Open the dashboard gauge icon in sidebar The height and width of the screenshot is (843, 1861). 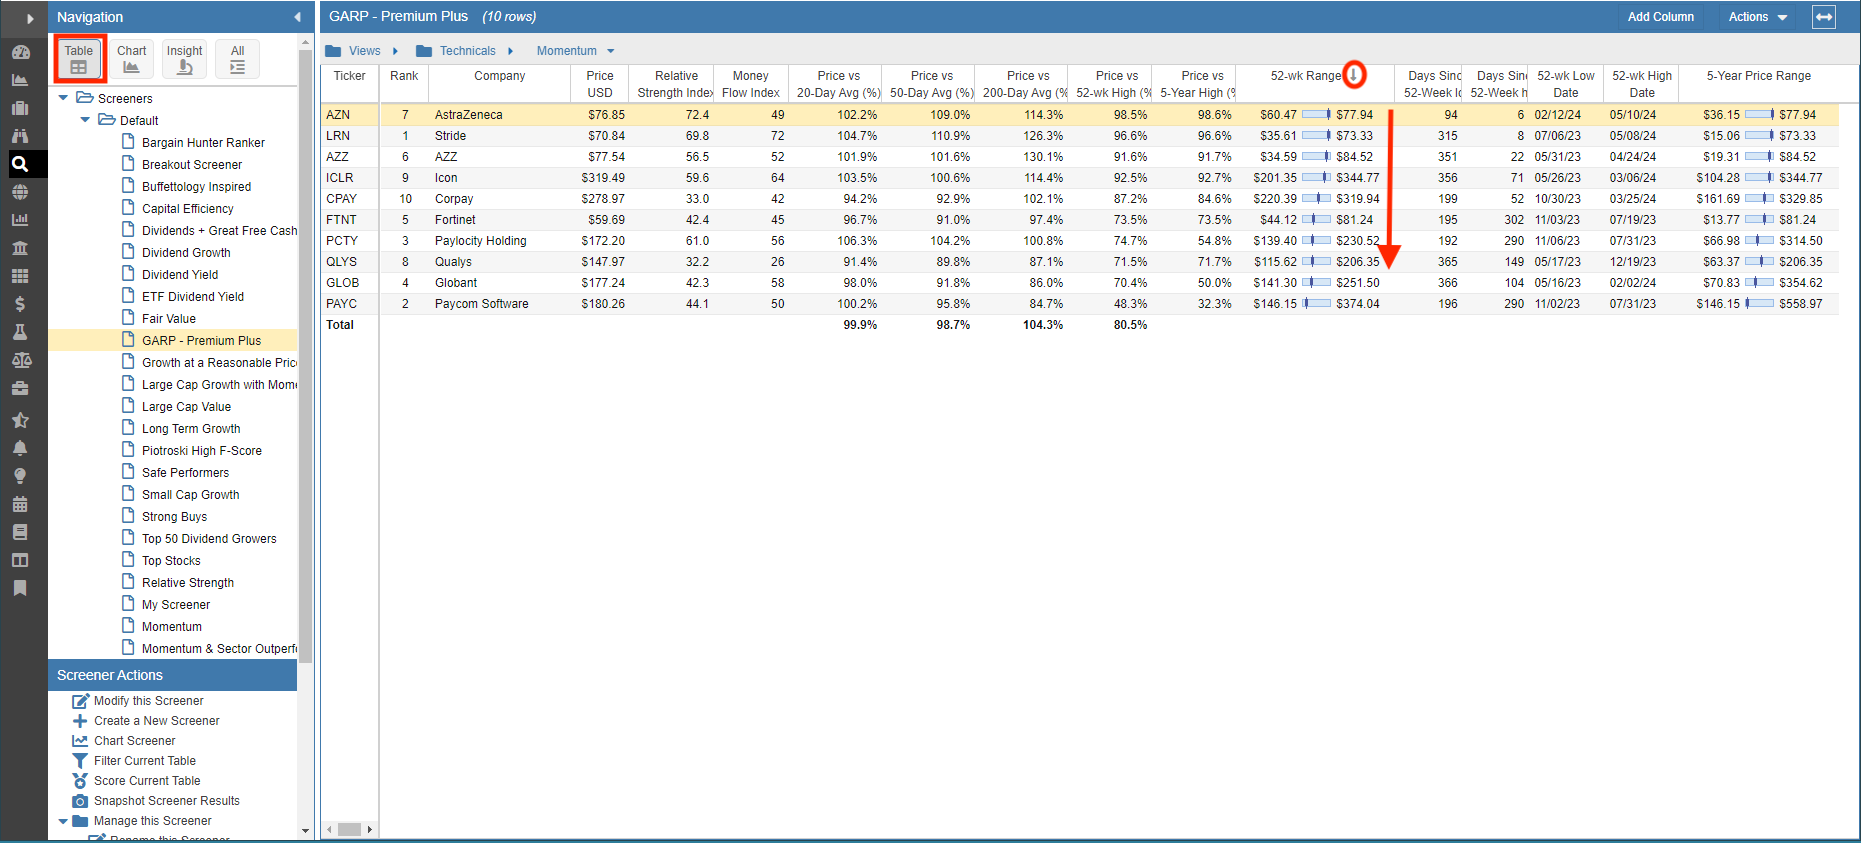click(20, 52)
